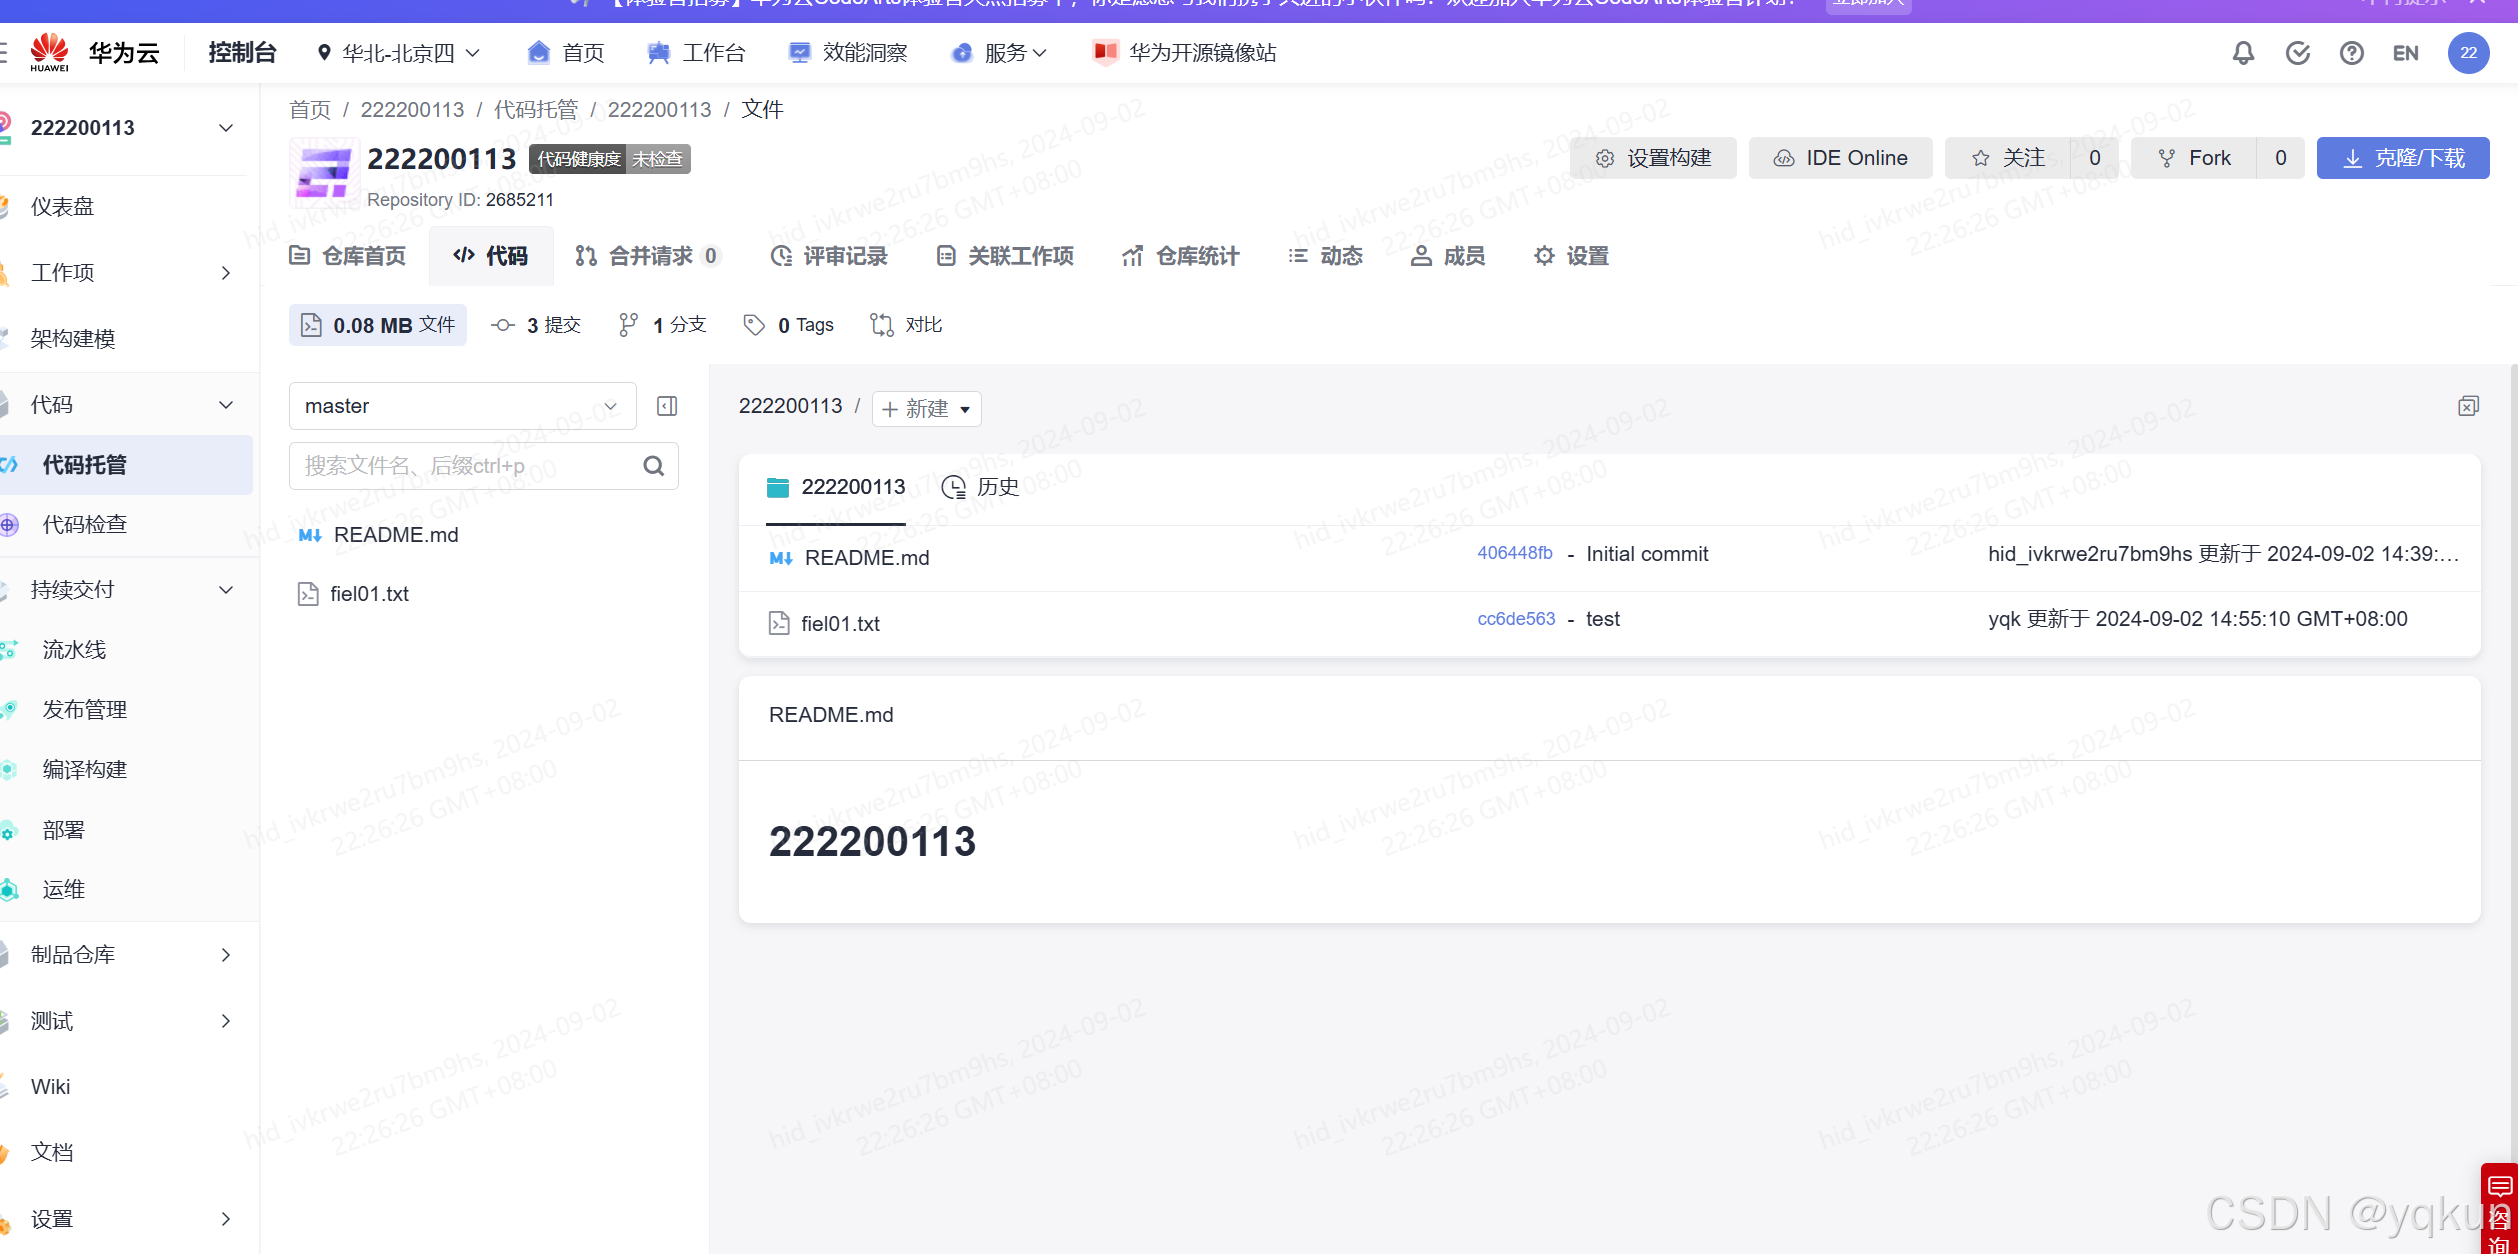Click the task checkmark icon in header
The image size is (2518, 1254).
click(2297, 53)
